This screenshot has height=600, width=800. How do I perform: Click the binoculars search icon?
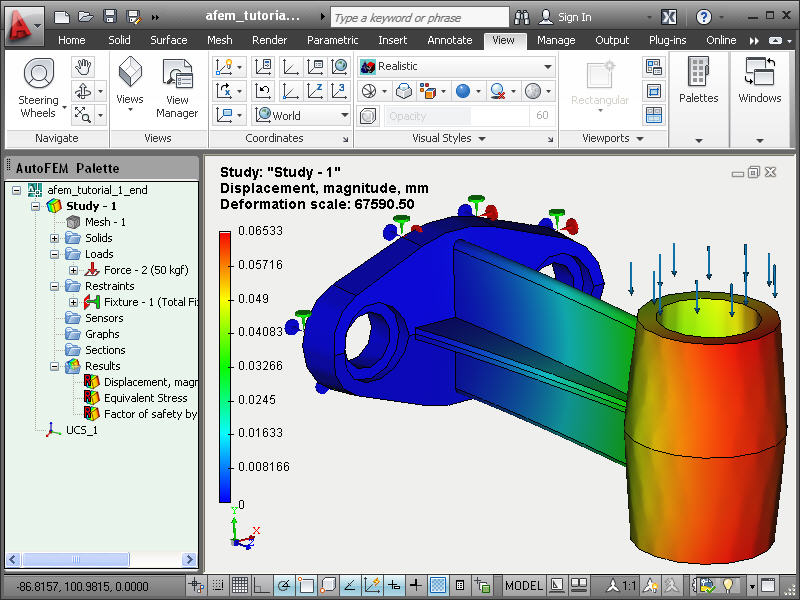521,17
